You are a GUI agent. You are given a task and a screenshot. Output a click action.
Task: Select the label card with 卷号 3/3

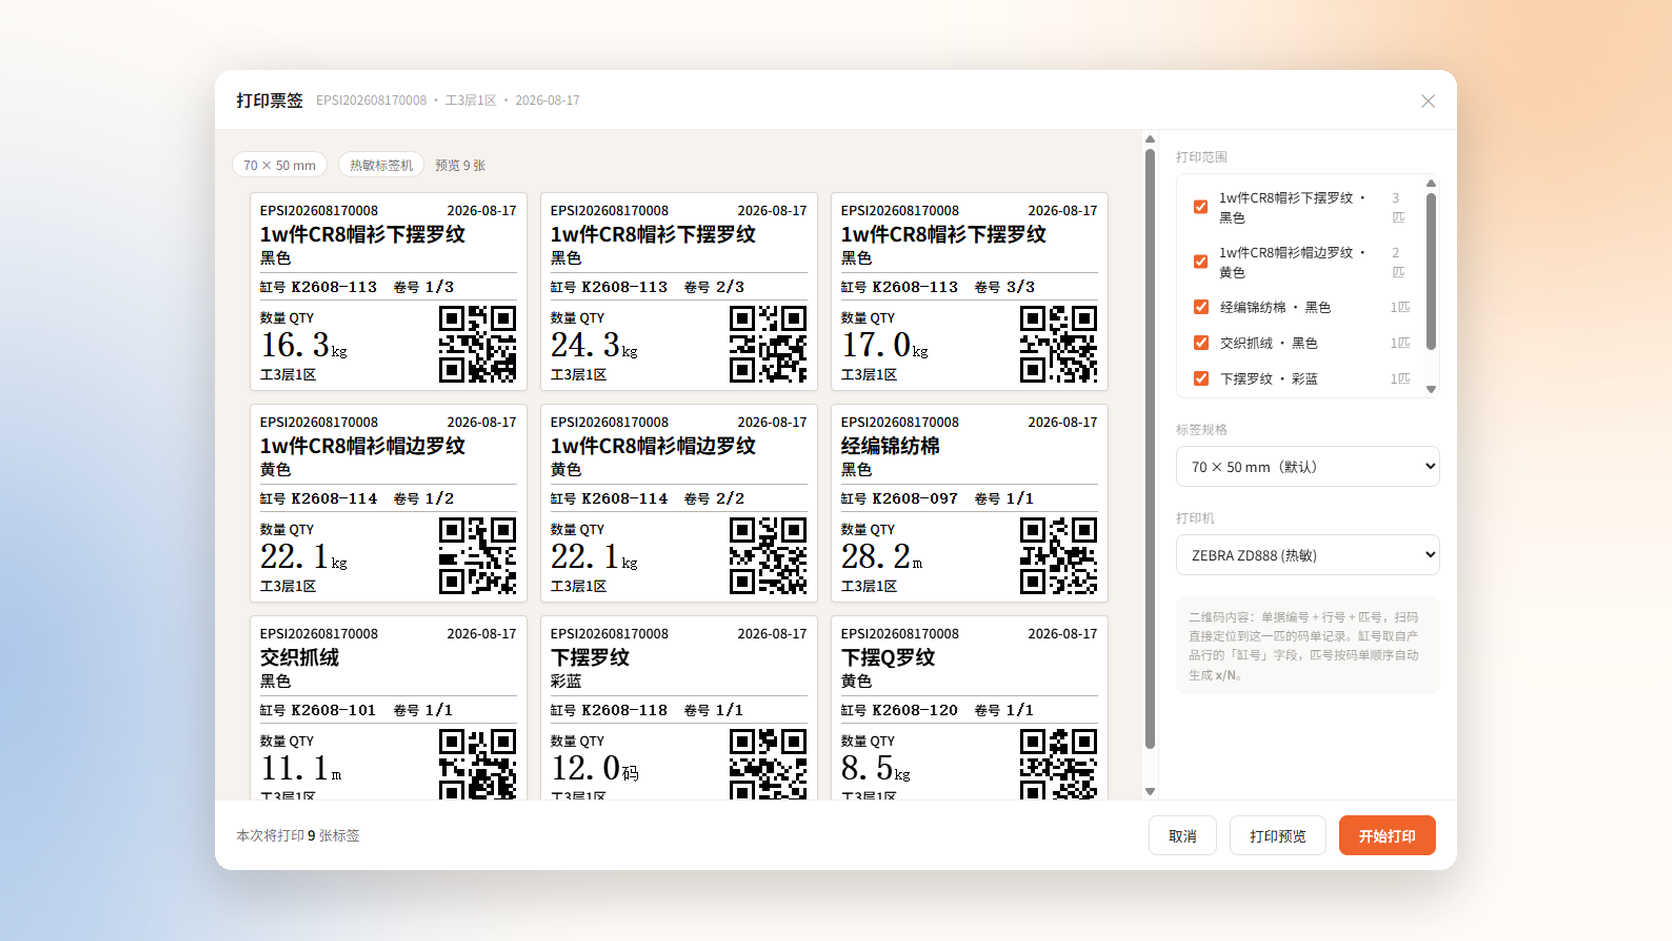[969, 292]
